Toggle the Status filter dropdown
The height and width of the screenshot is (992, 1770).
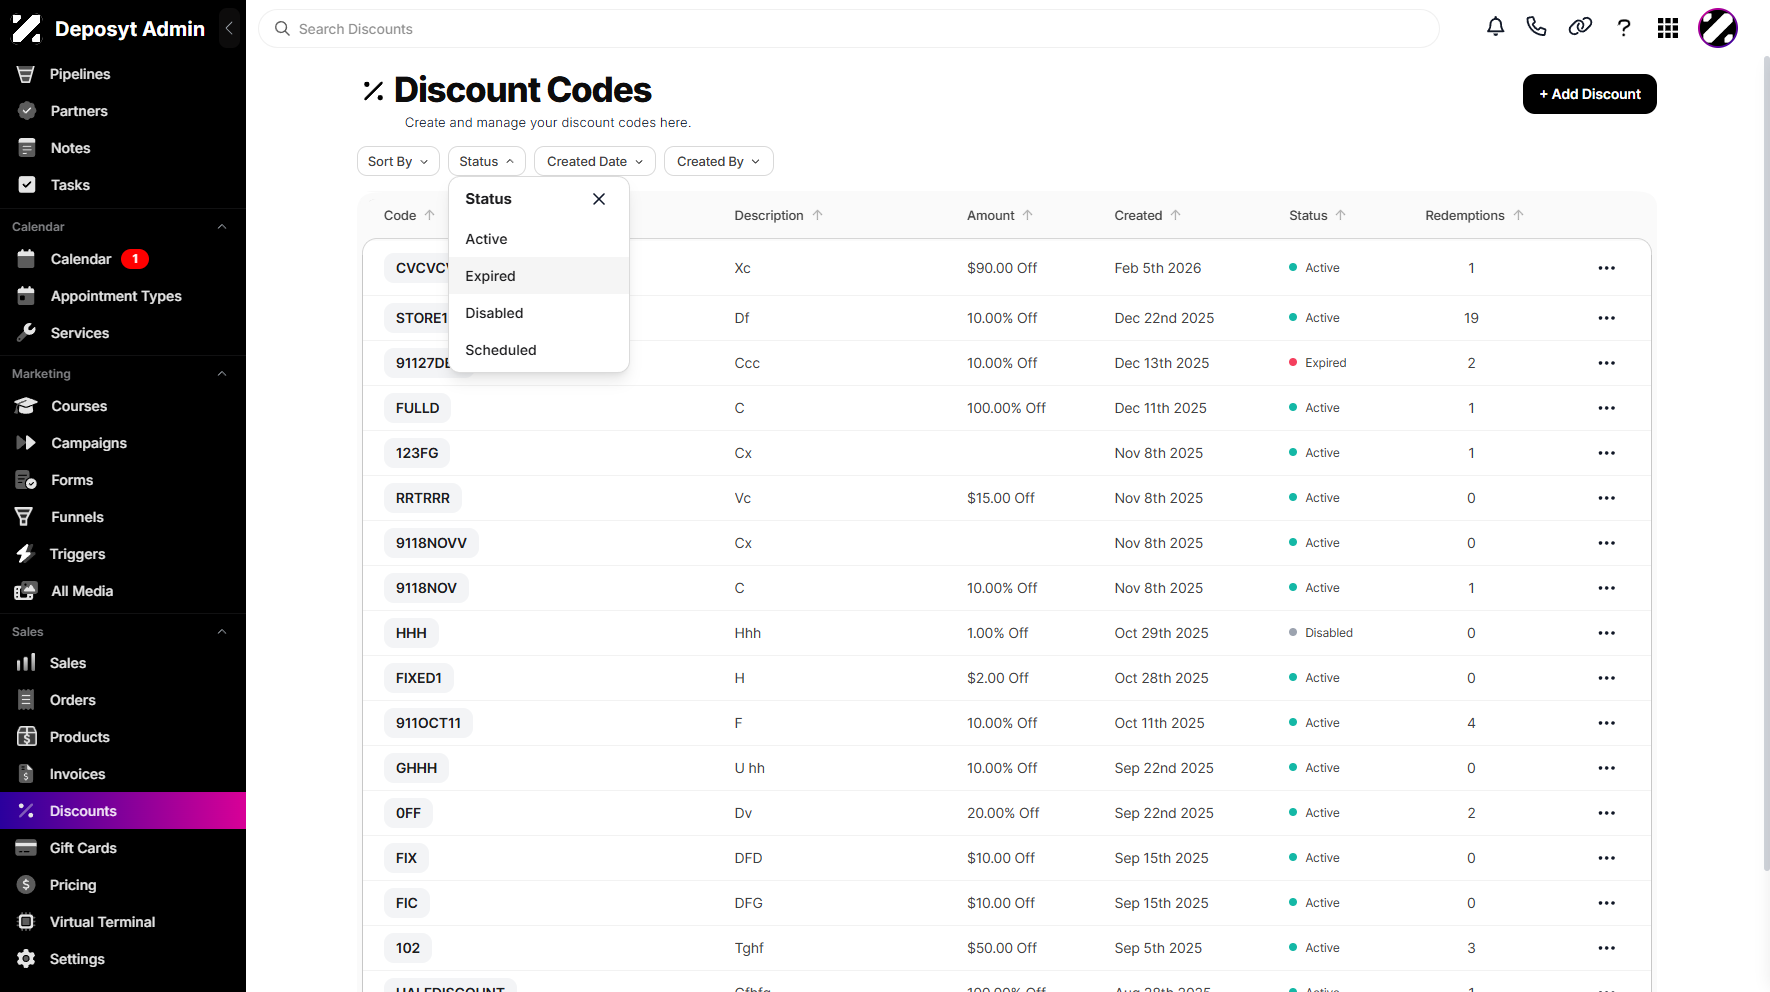point(487,161)
